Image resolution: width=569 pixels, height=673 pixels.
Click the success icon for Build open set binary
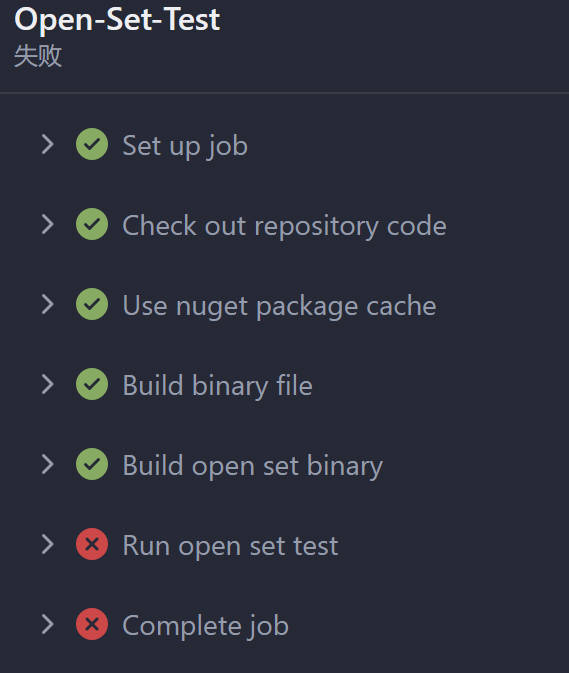pyautogui.click(x=92, y=464)
